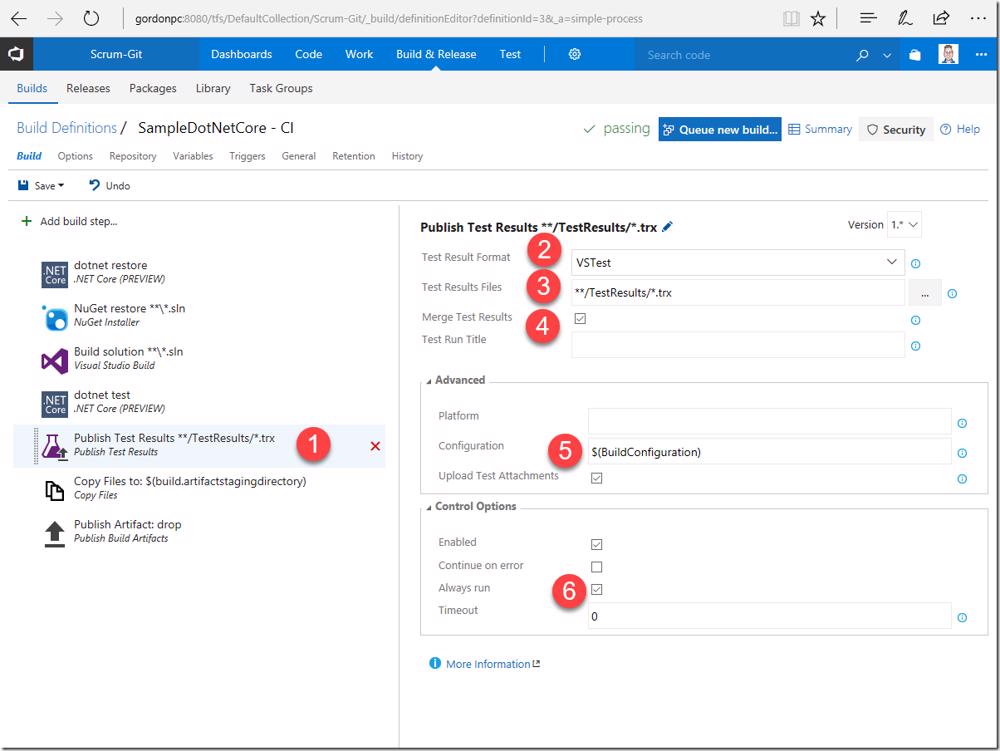The width and height of the screenshot is (1000, 751).
Task: Click info icon for Upload Test Attachments
Action: pyautogui.click(x=962, y=479)
